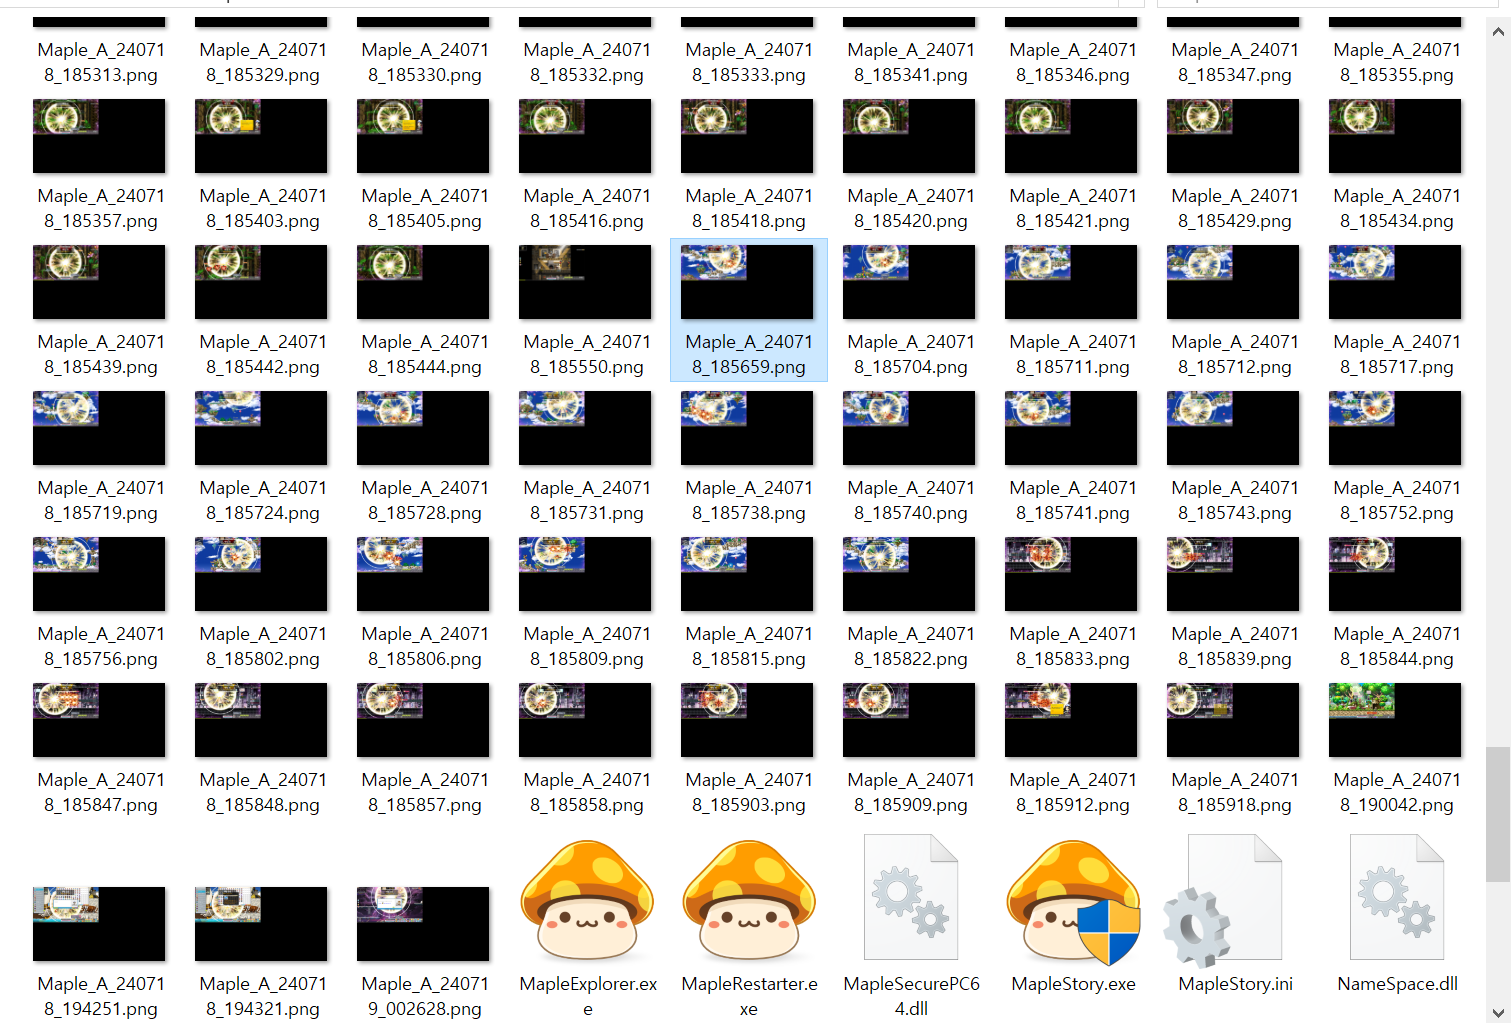Select thumbnail of Maple_A_240718_185442.png
Viewport: 1511px width, 1023px height.
(x=261, y=282)
